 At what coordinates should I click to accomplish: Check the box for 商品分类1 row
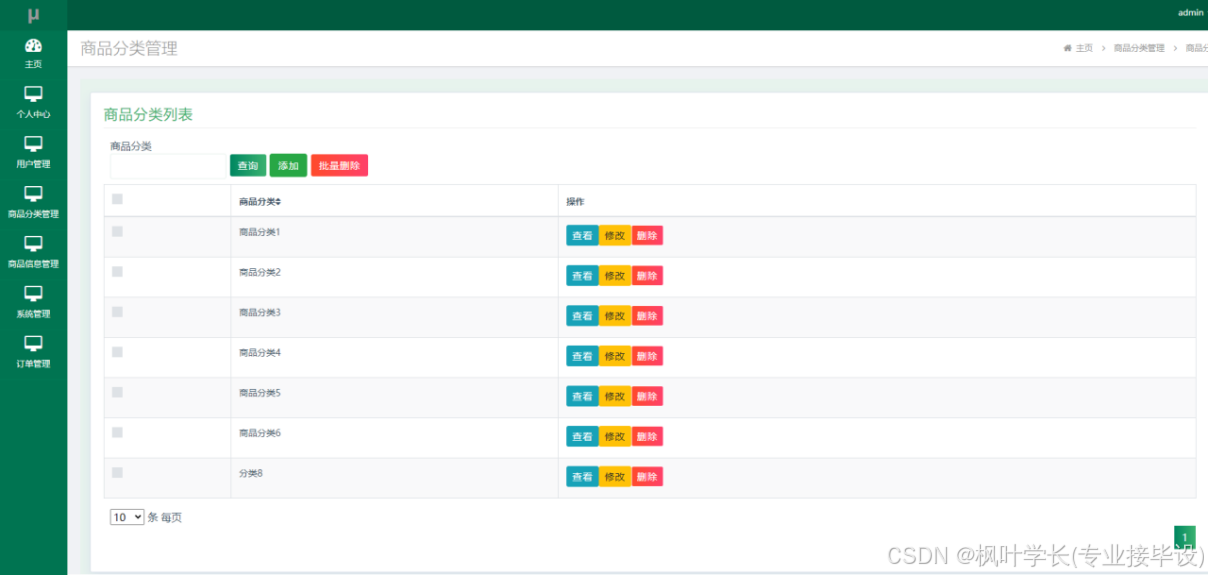click(x=117, y=231)
